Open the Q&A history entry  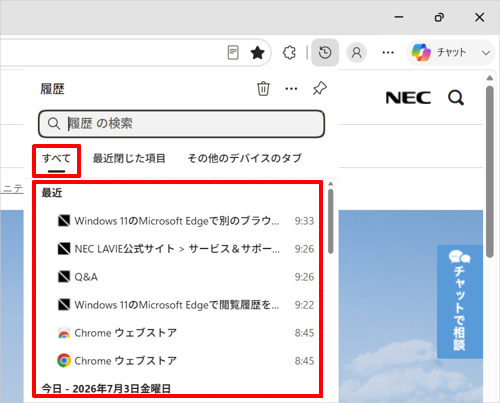[185, 277]
